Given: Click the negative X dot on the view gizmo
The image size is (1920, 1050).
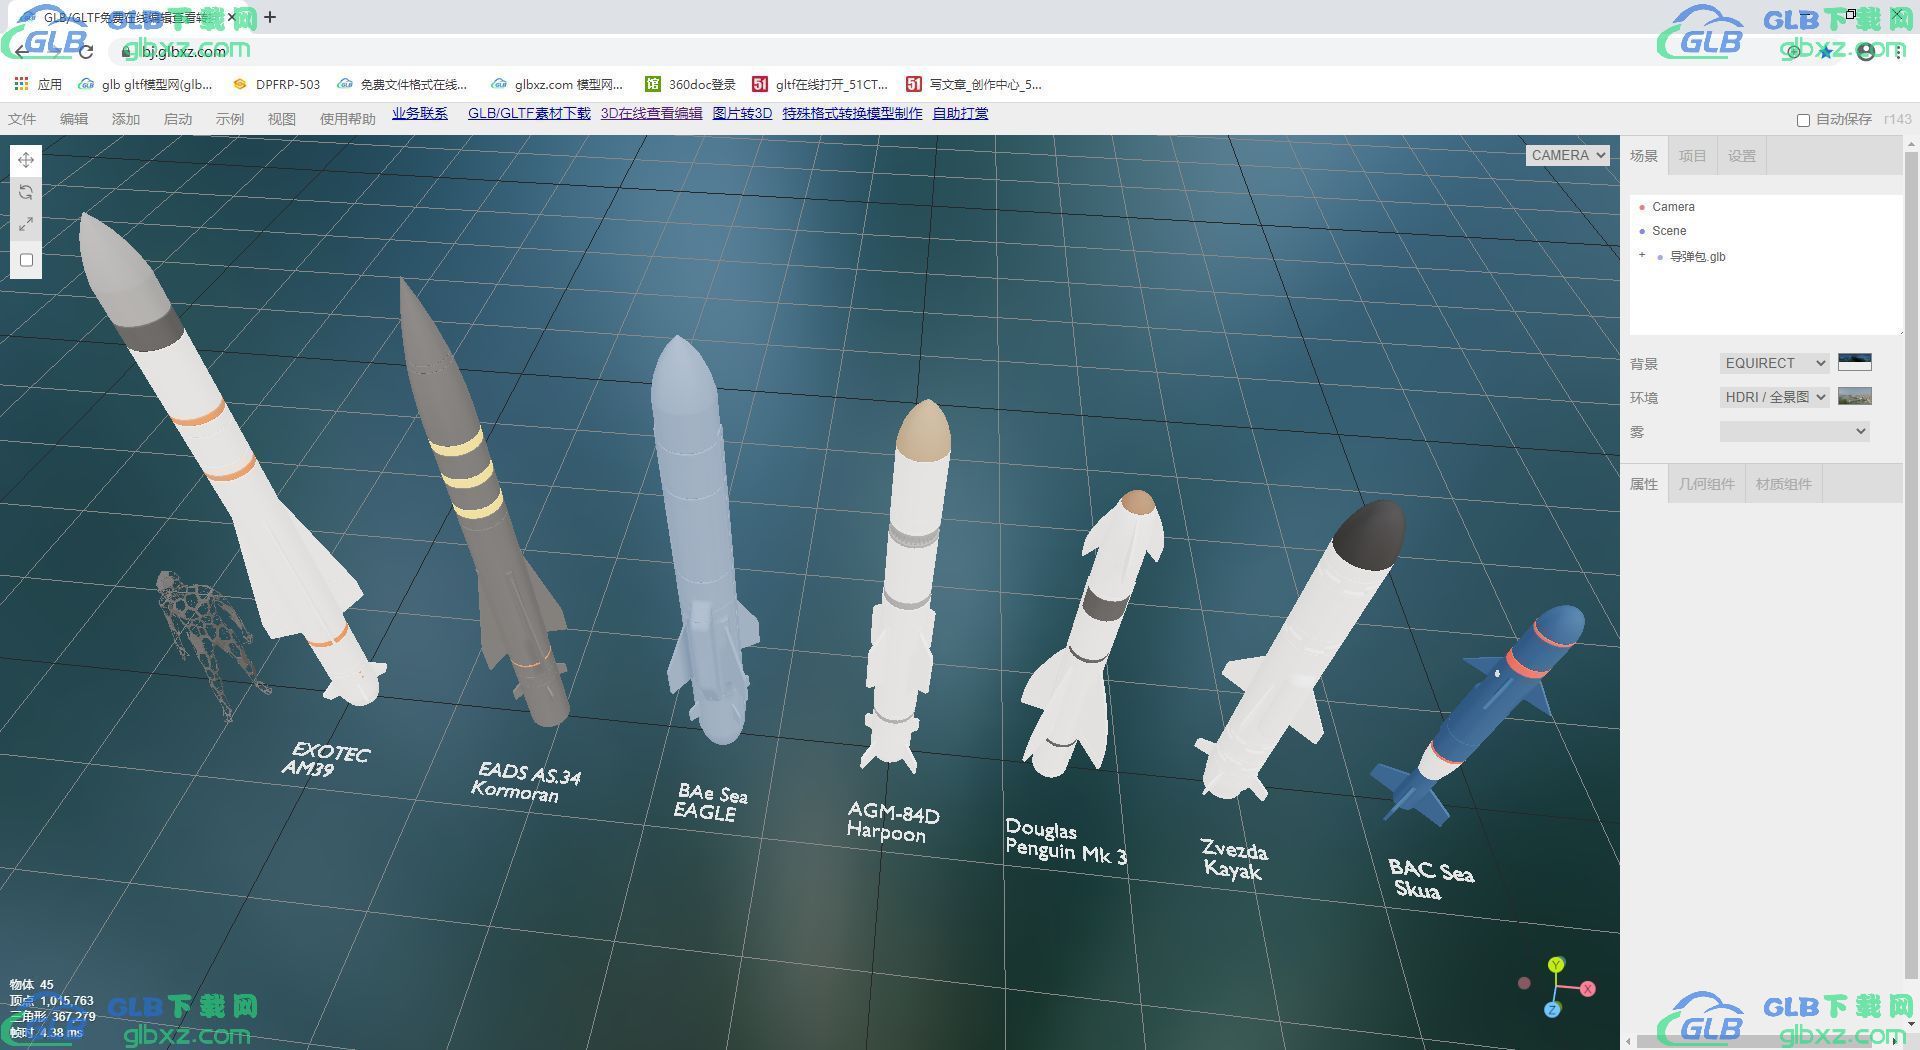Looking at the screenshot, I should click(1524, 983).
